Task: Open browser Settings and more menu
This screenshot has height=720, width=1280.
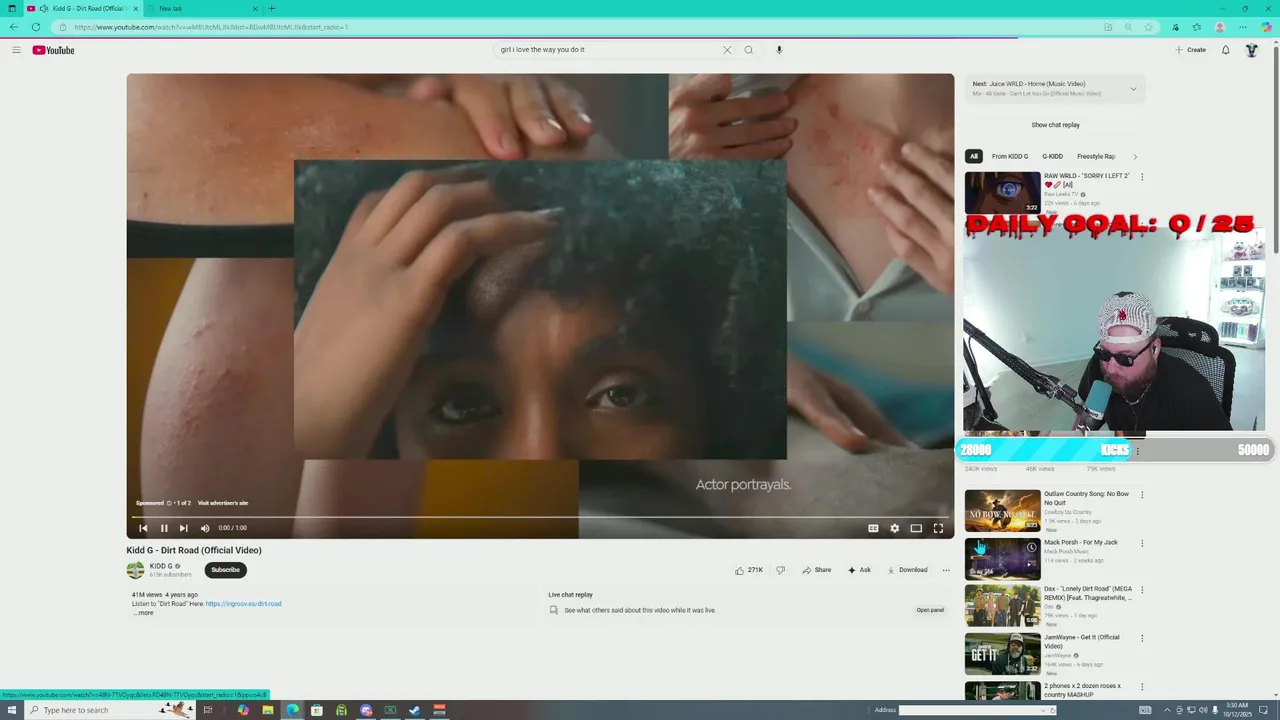Action: 1243,27
